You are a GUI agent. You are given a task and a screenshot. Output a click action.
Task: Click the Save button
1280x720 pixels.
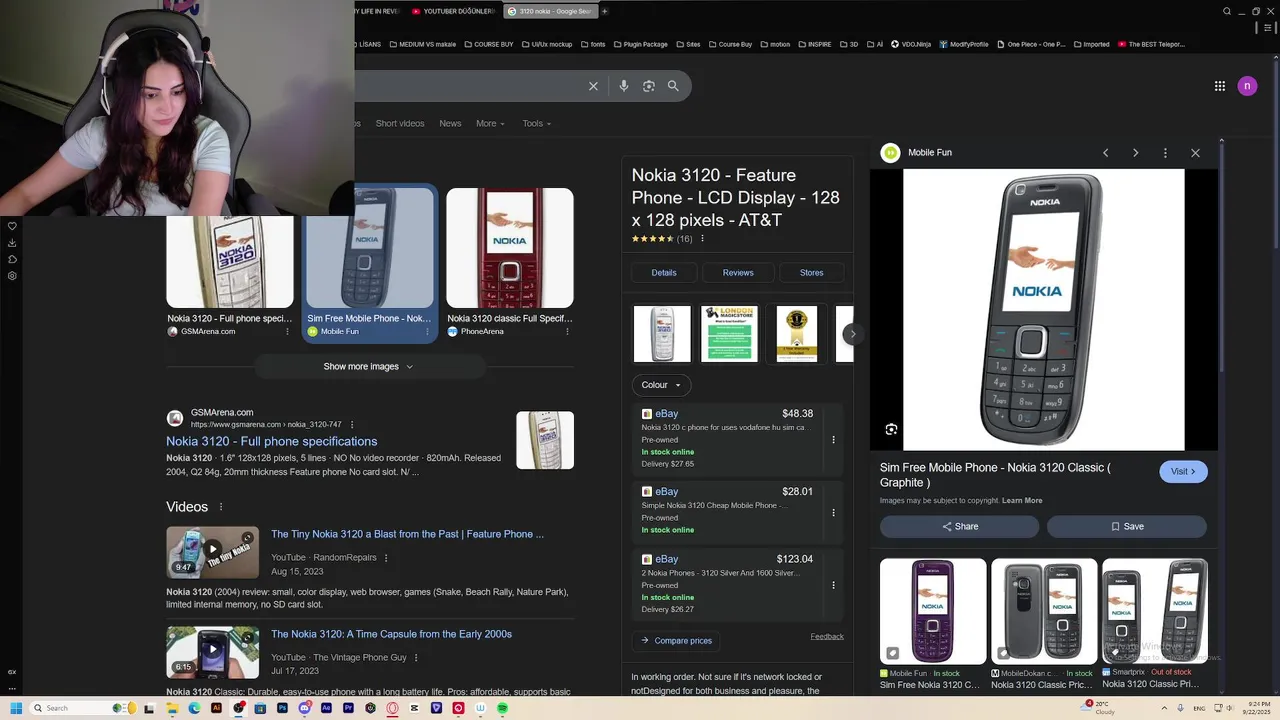click(1127, 526)
